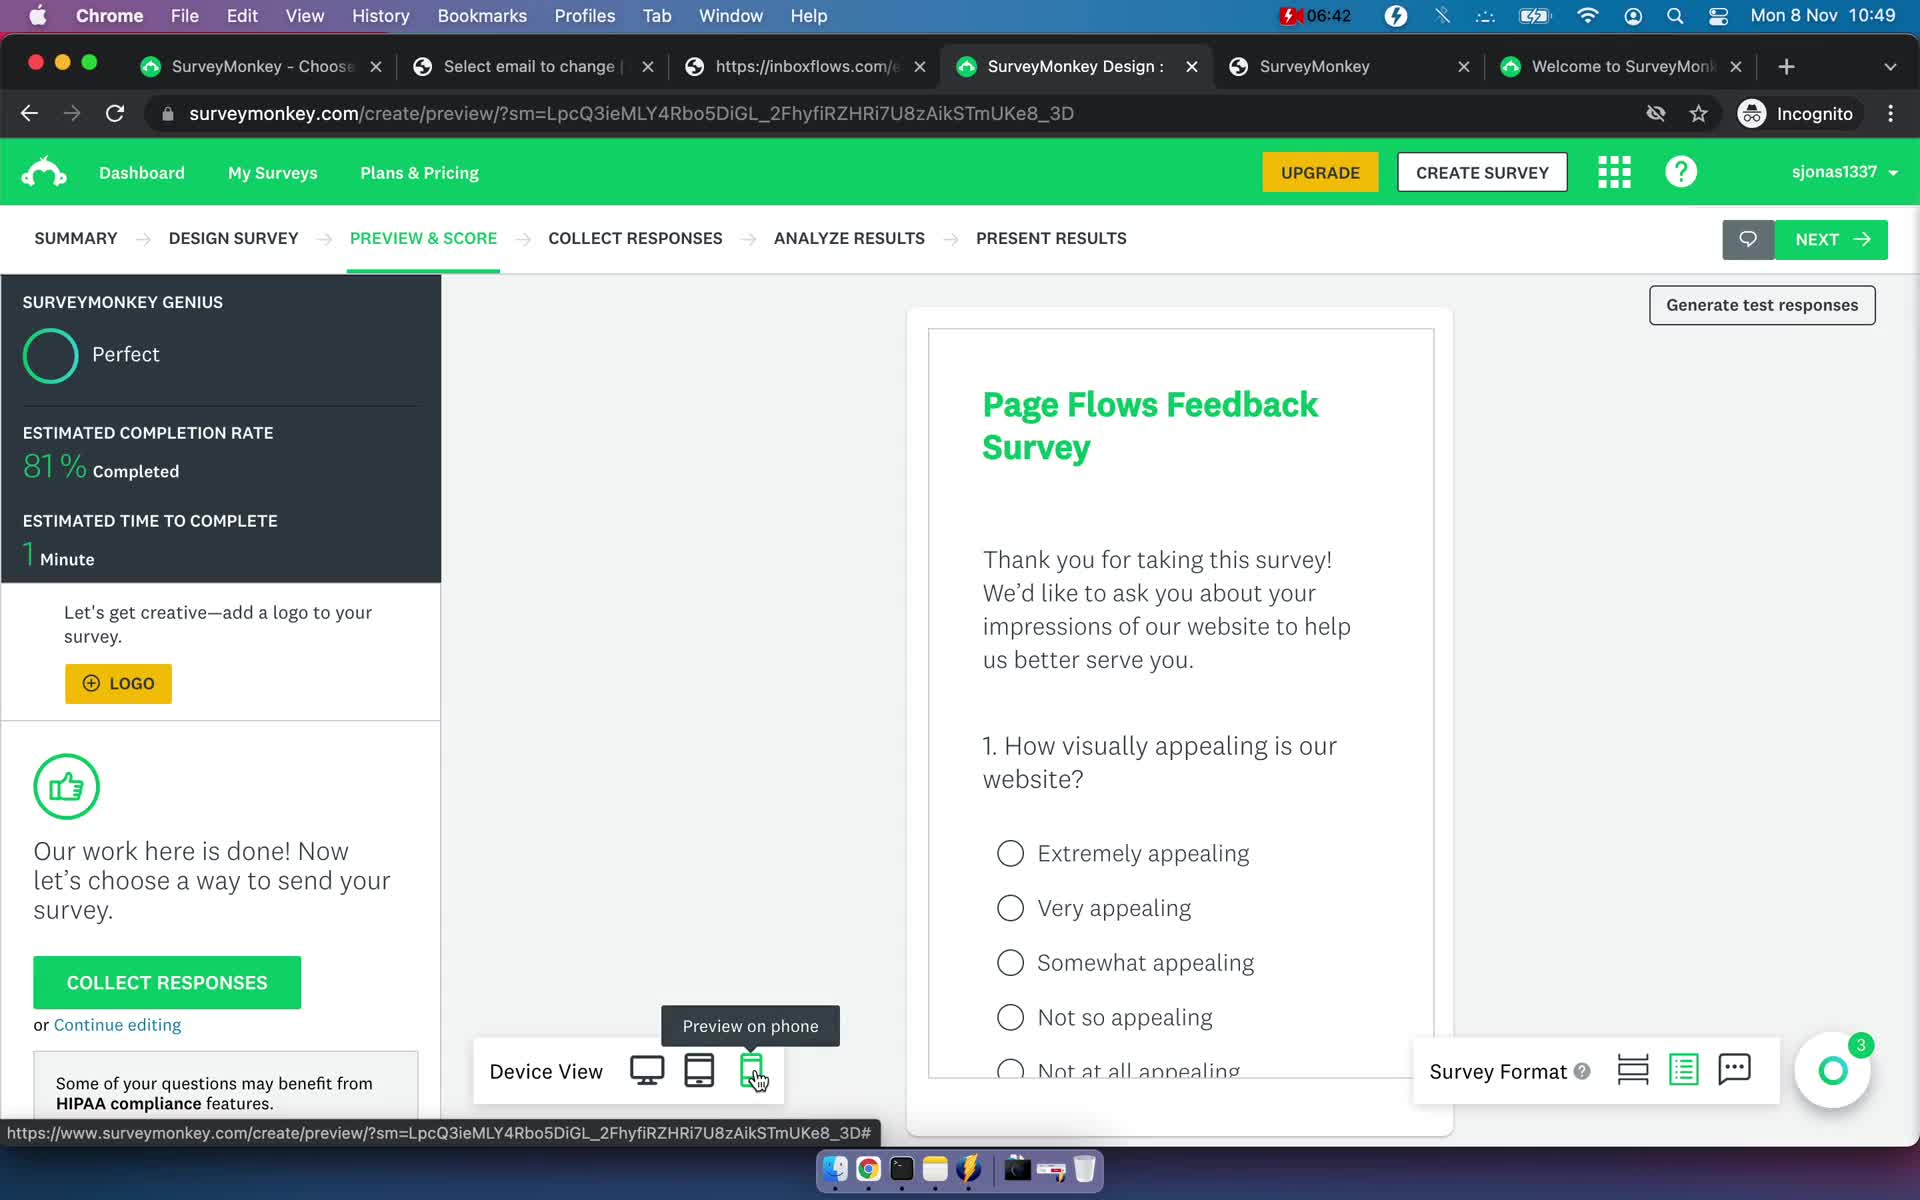
Task: Click the PREVIEW & SCORE tab
Action: tap(423, 238)
